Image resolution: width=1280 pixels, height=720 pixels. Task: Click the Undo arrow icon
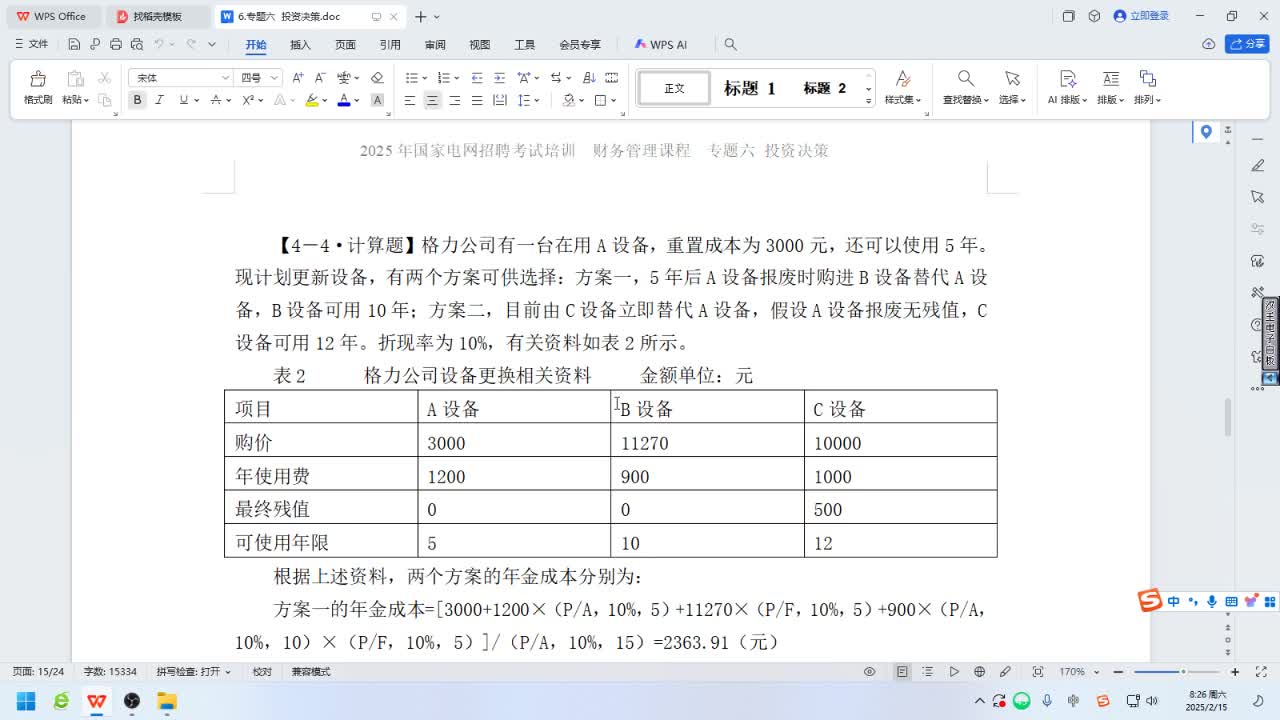click(x=159, y=44)
